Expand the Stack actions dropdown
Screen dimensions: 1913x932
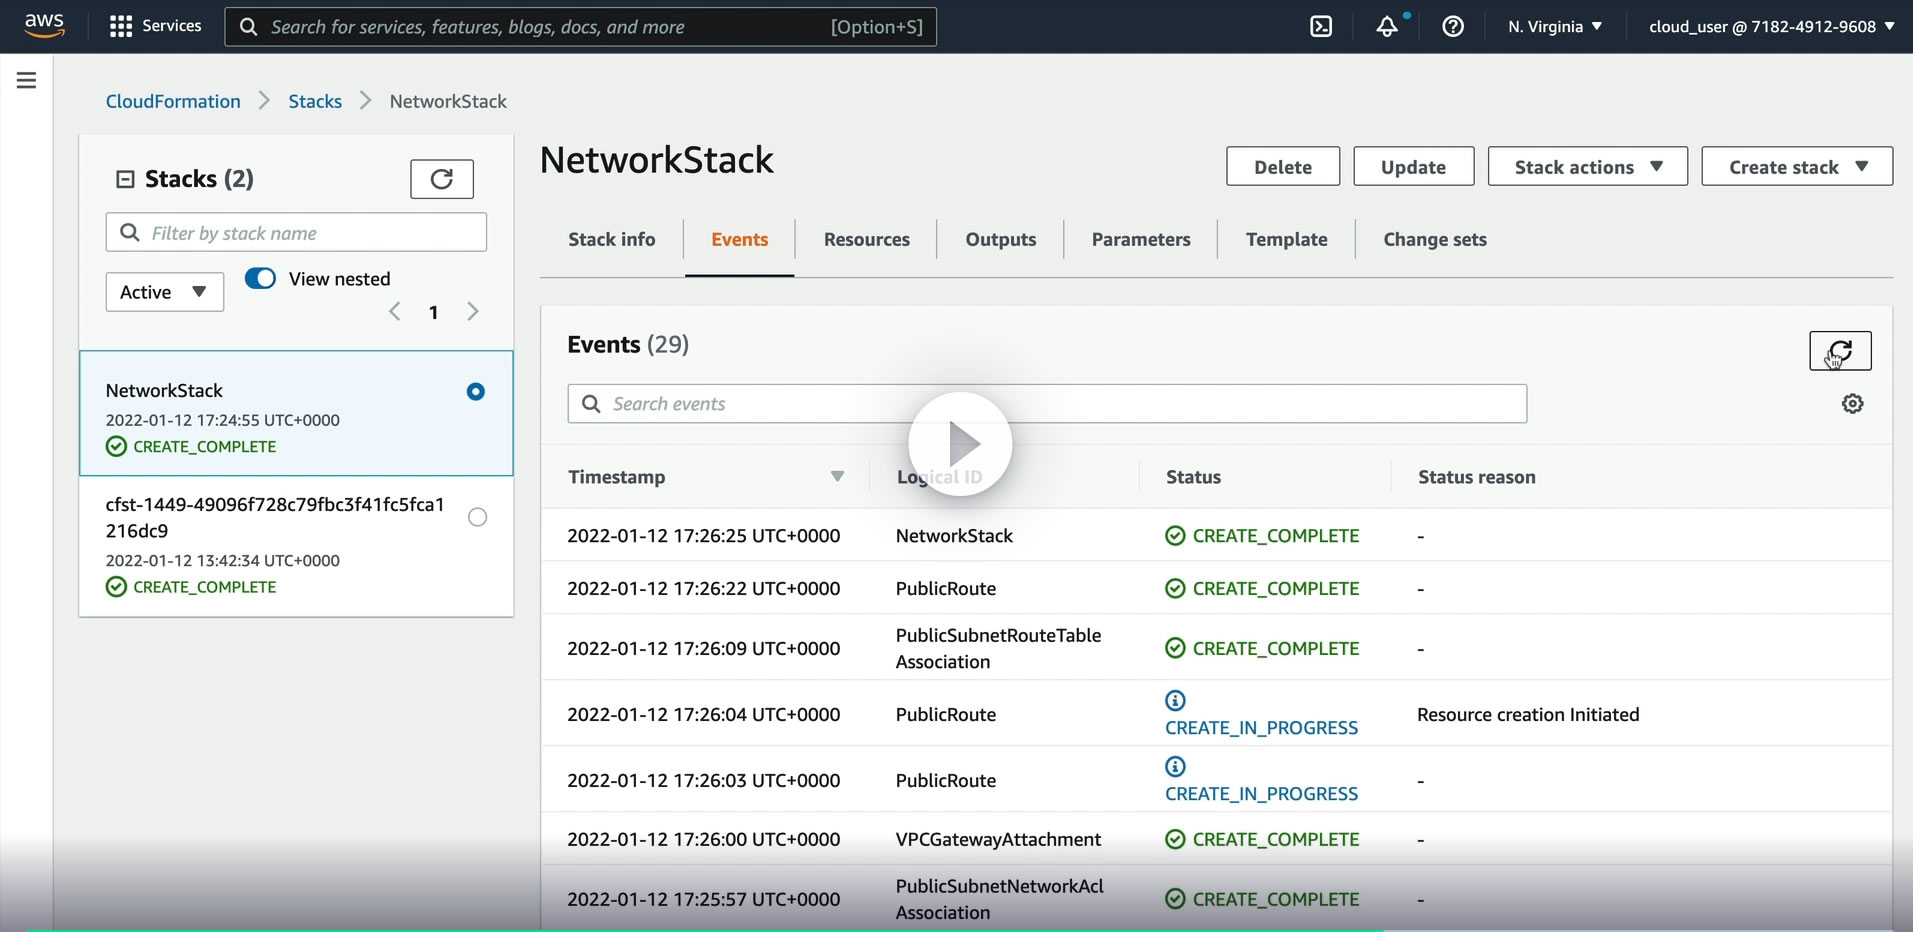click(x=1587, y=167)
